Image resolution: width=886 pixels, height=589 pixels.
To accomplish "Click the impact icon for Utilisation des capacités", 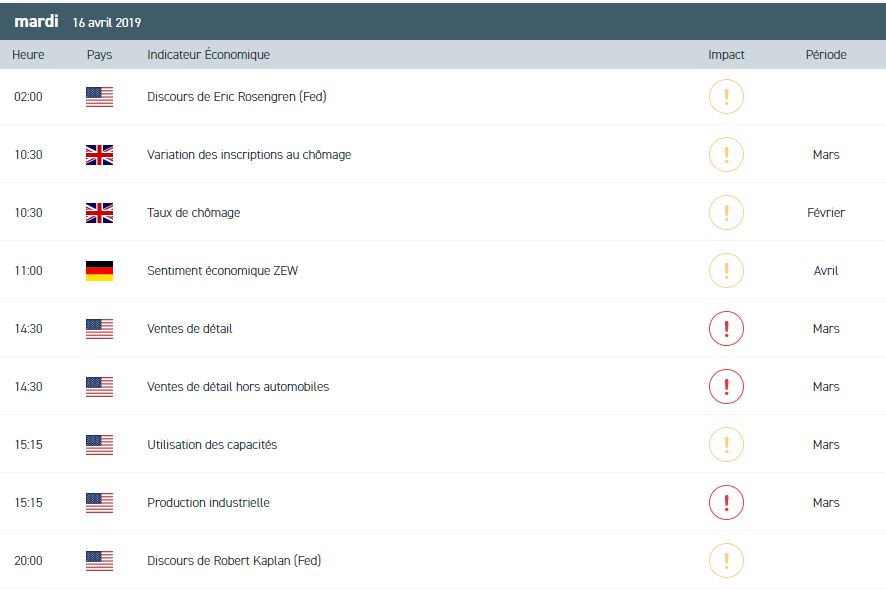I will [x=726, y=445].
